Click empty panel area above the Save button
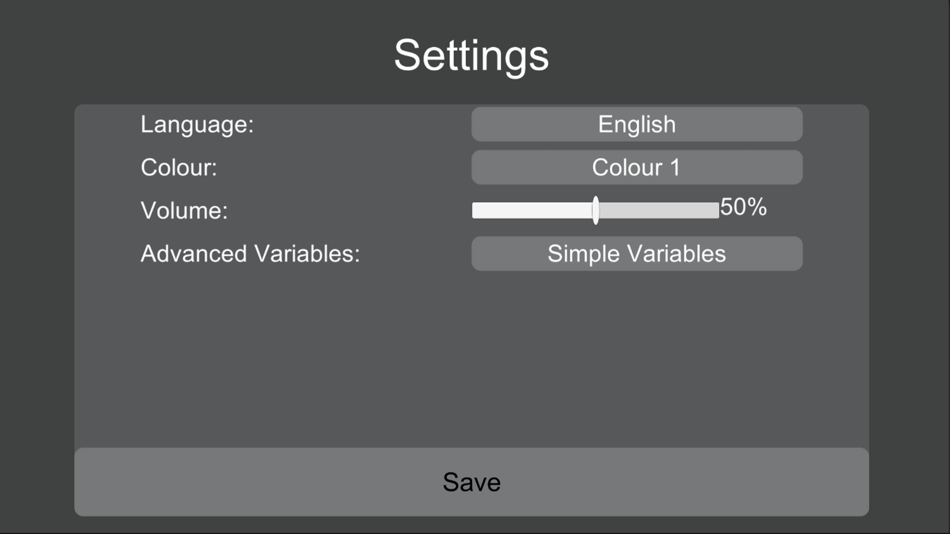Image resolution: width=950 pixels, height=534 pixels. [471, 360]
